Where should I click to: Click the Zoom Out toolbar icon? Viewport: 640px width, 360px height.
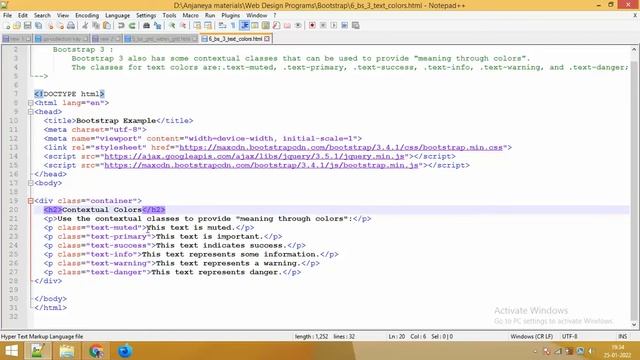(x=183, y=26)
